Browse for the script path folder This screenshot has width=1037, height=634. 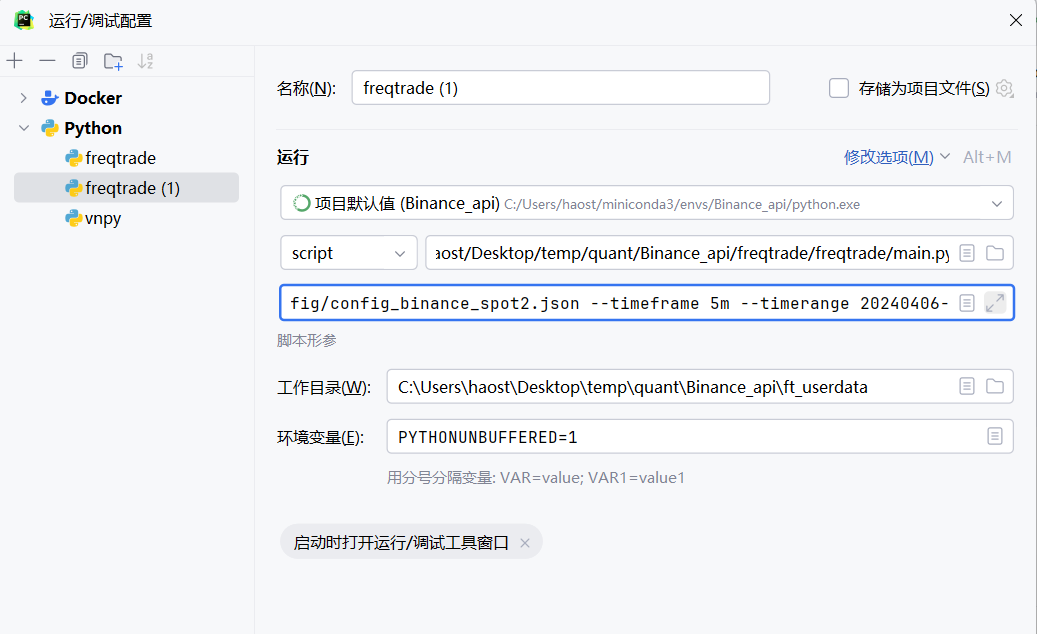(995, 253)
